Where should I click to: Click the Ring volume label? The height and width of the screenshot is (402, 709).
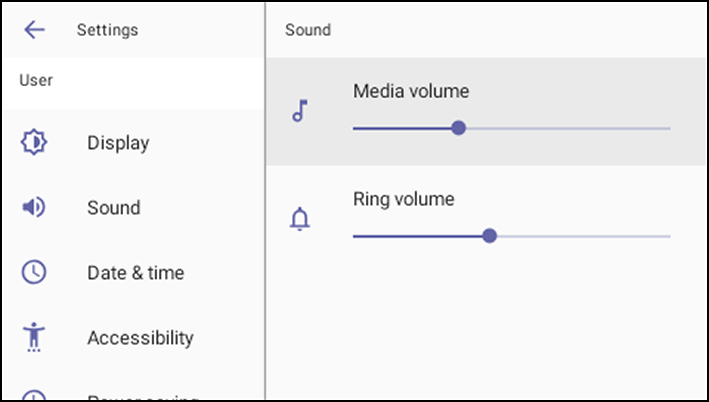pyautogui.click(x=404, y=199)
